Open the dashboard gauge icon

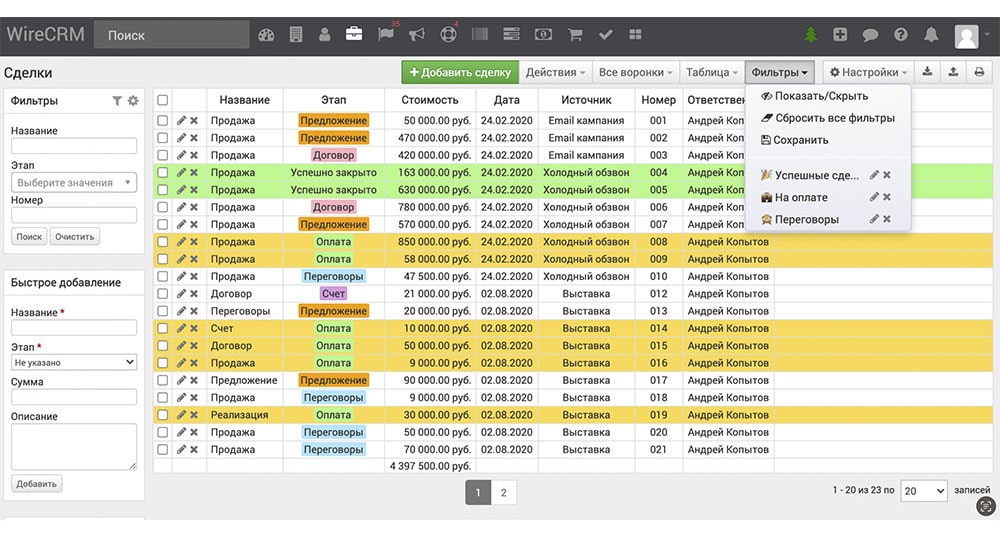265,34
